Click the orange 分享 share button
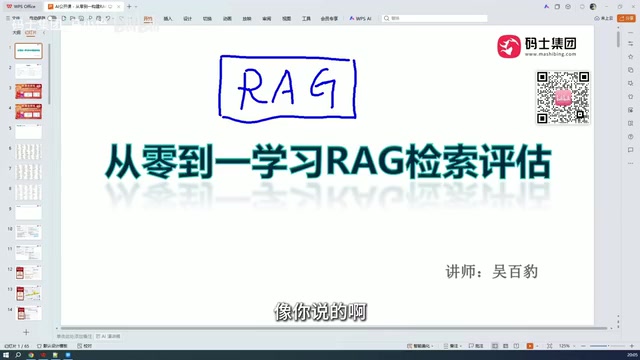 [x=626, y=18]
